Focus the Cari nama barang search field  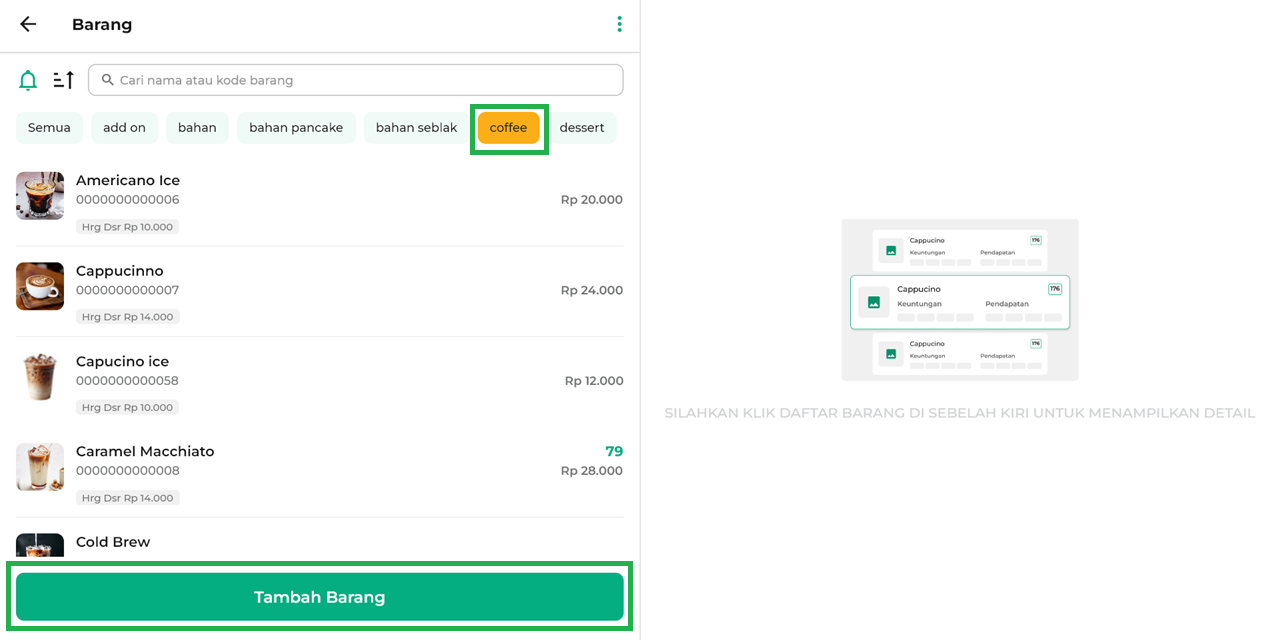pos(360,80)
